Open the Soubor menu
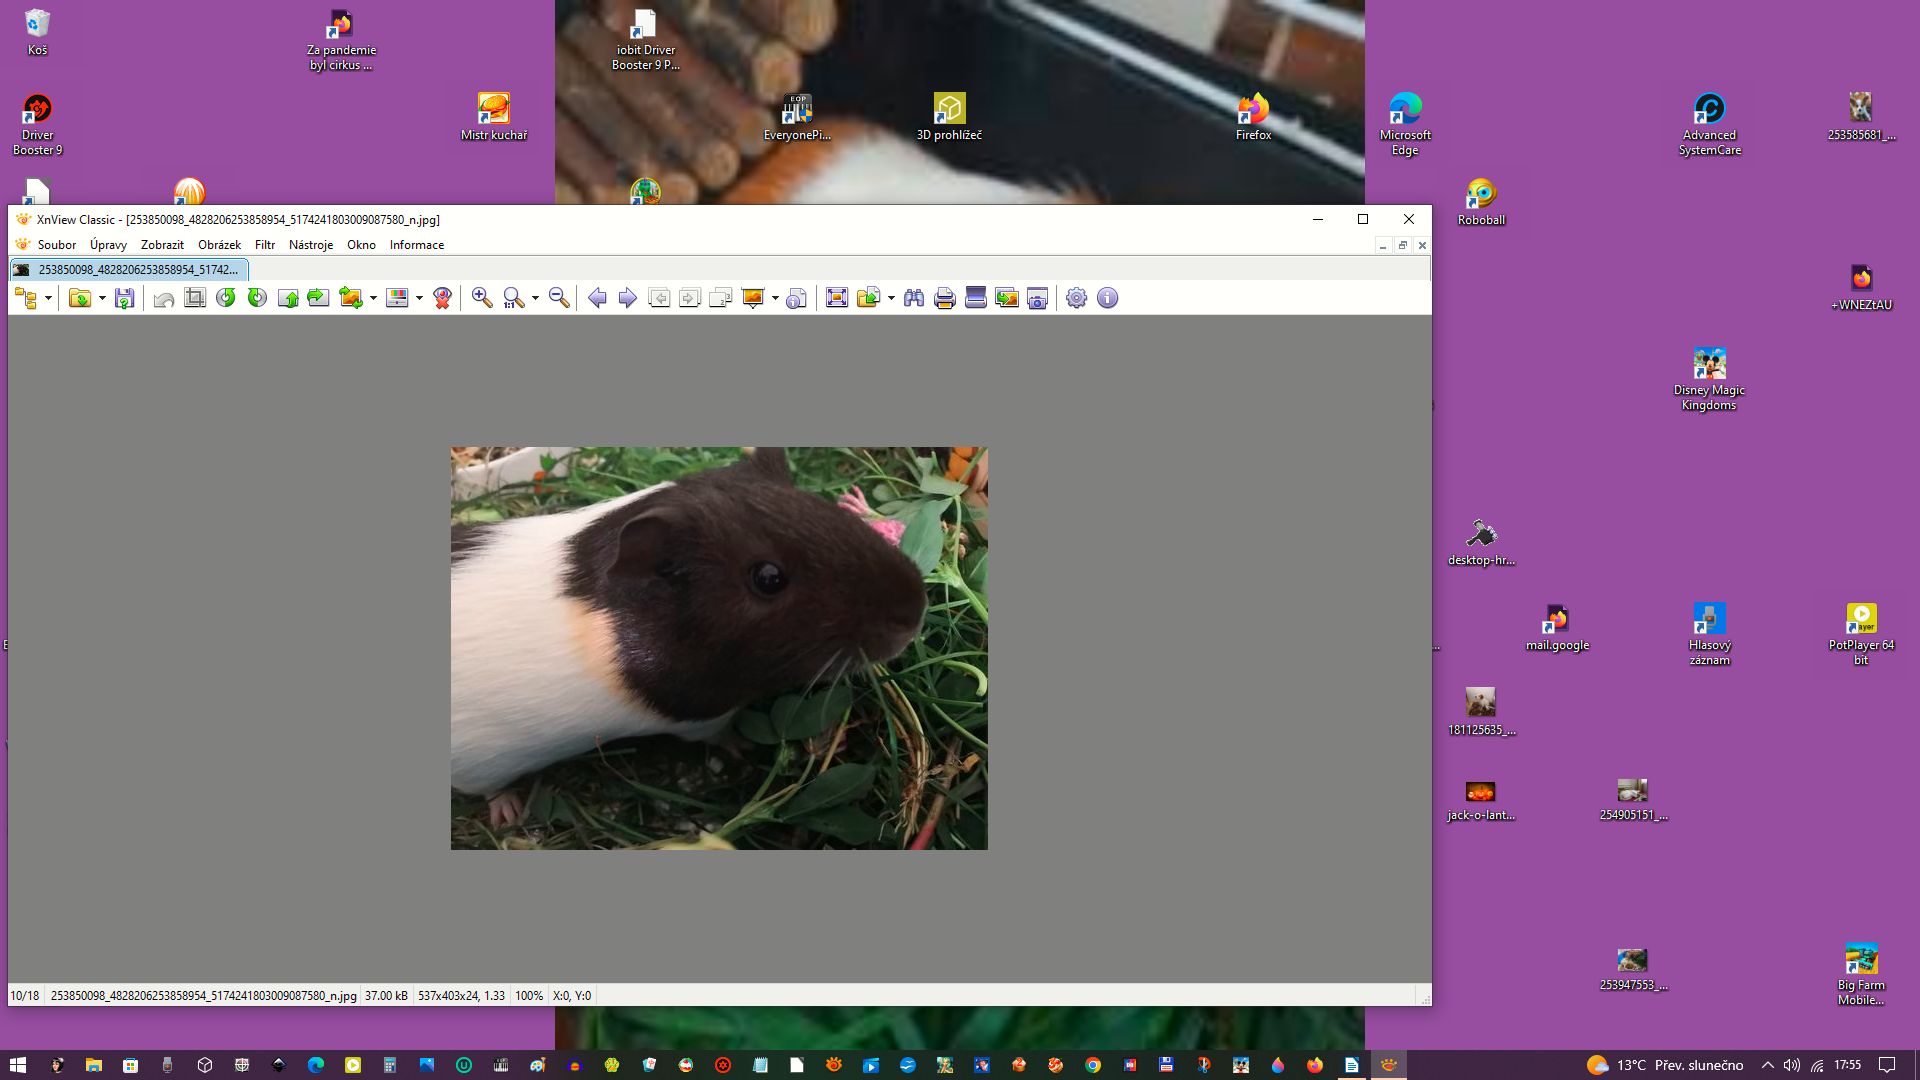 (57, 245)
